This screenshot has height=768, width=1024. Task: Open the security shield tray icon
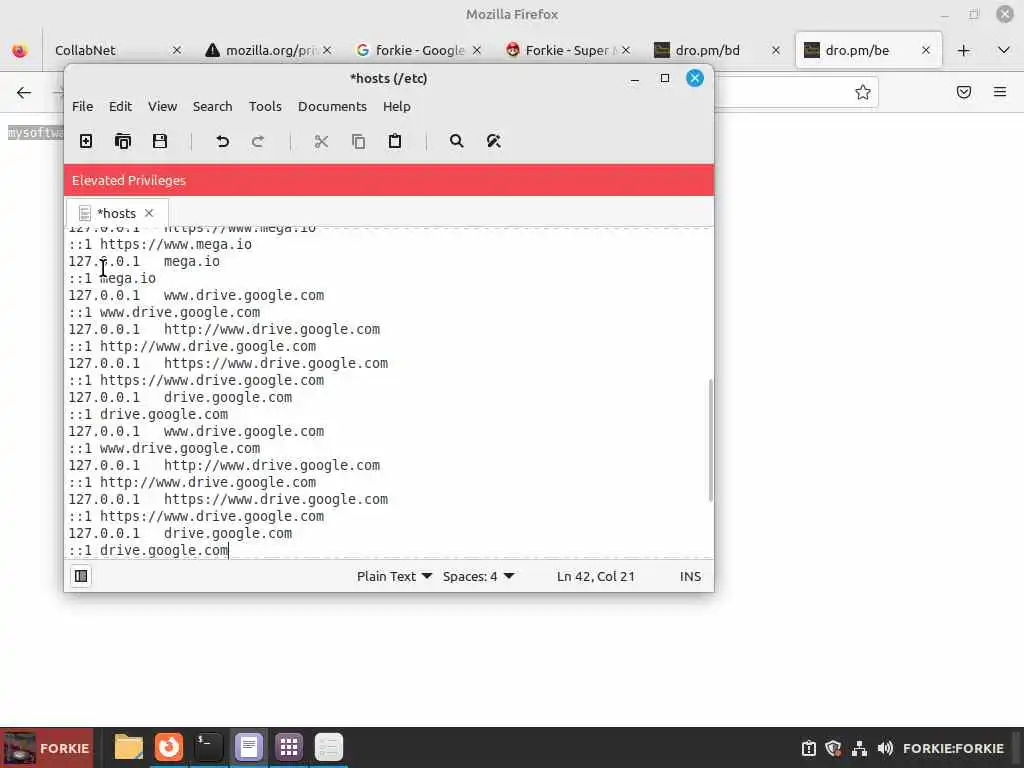[833, 748]
